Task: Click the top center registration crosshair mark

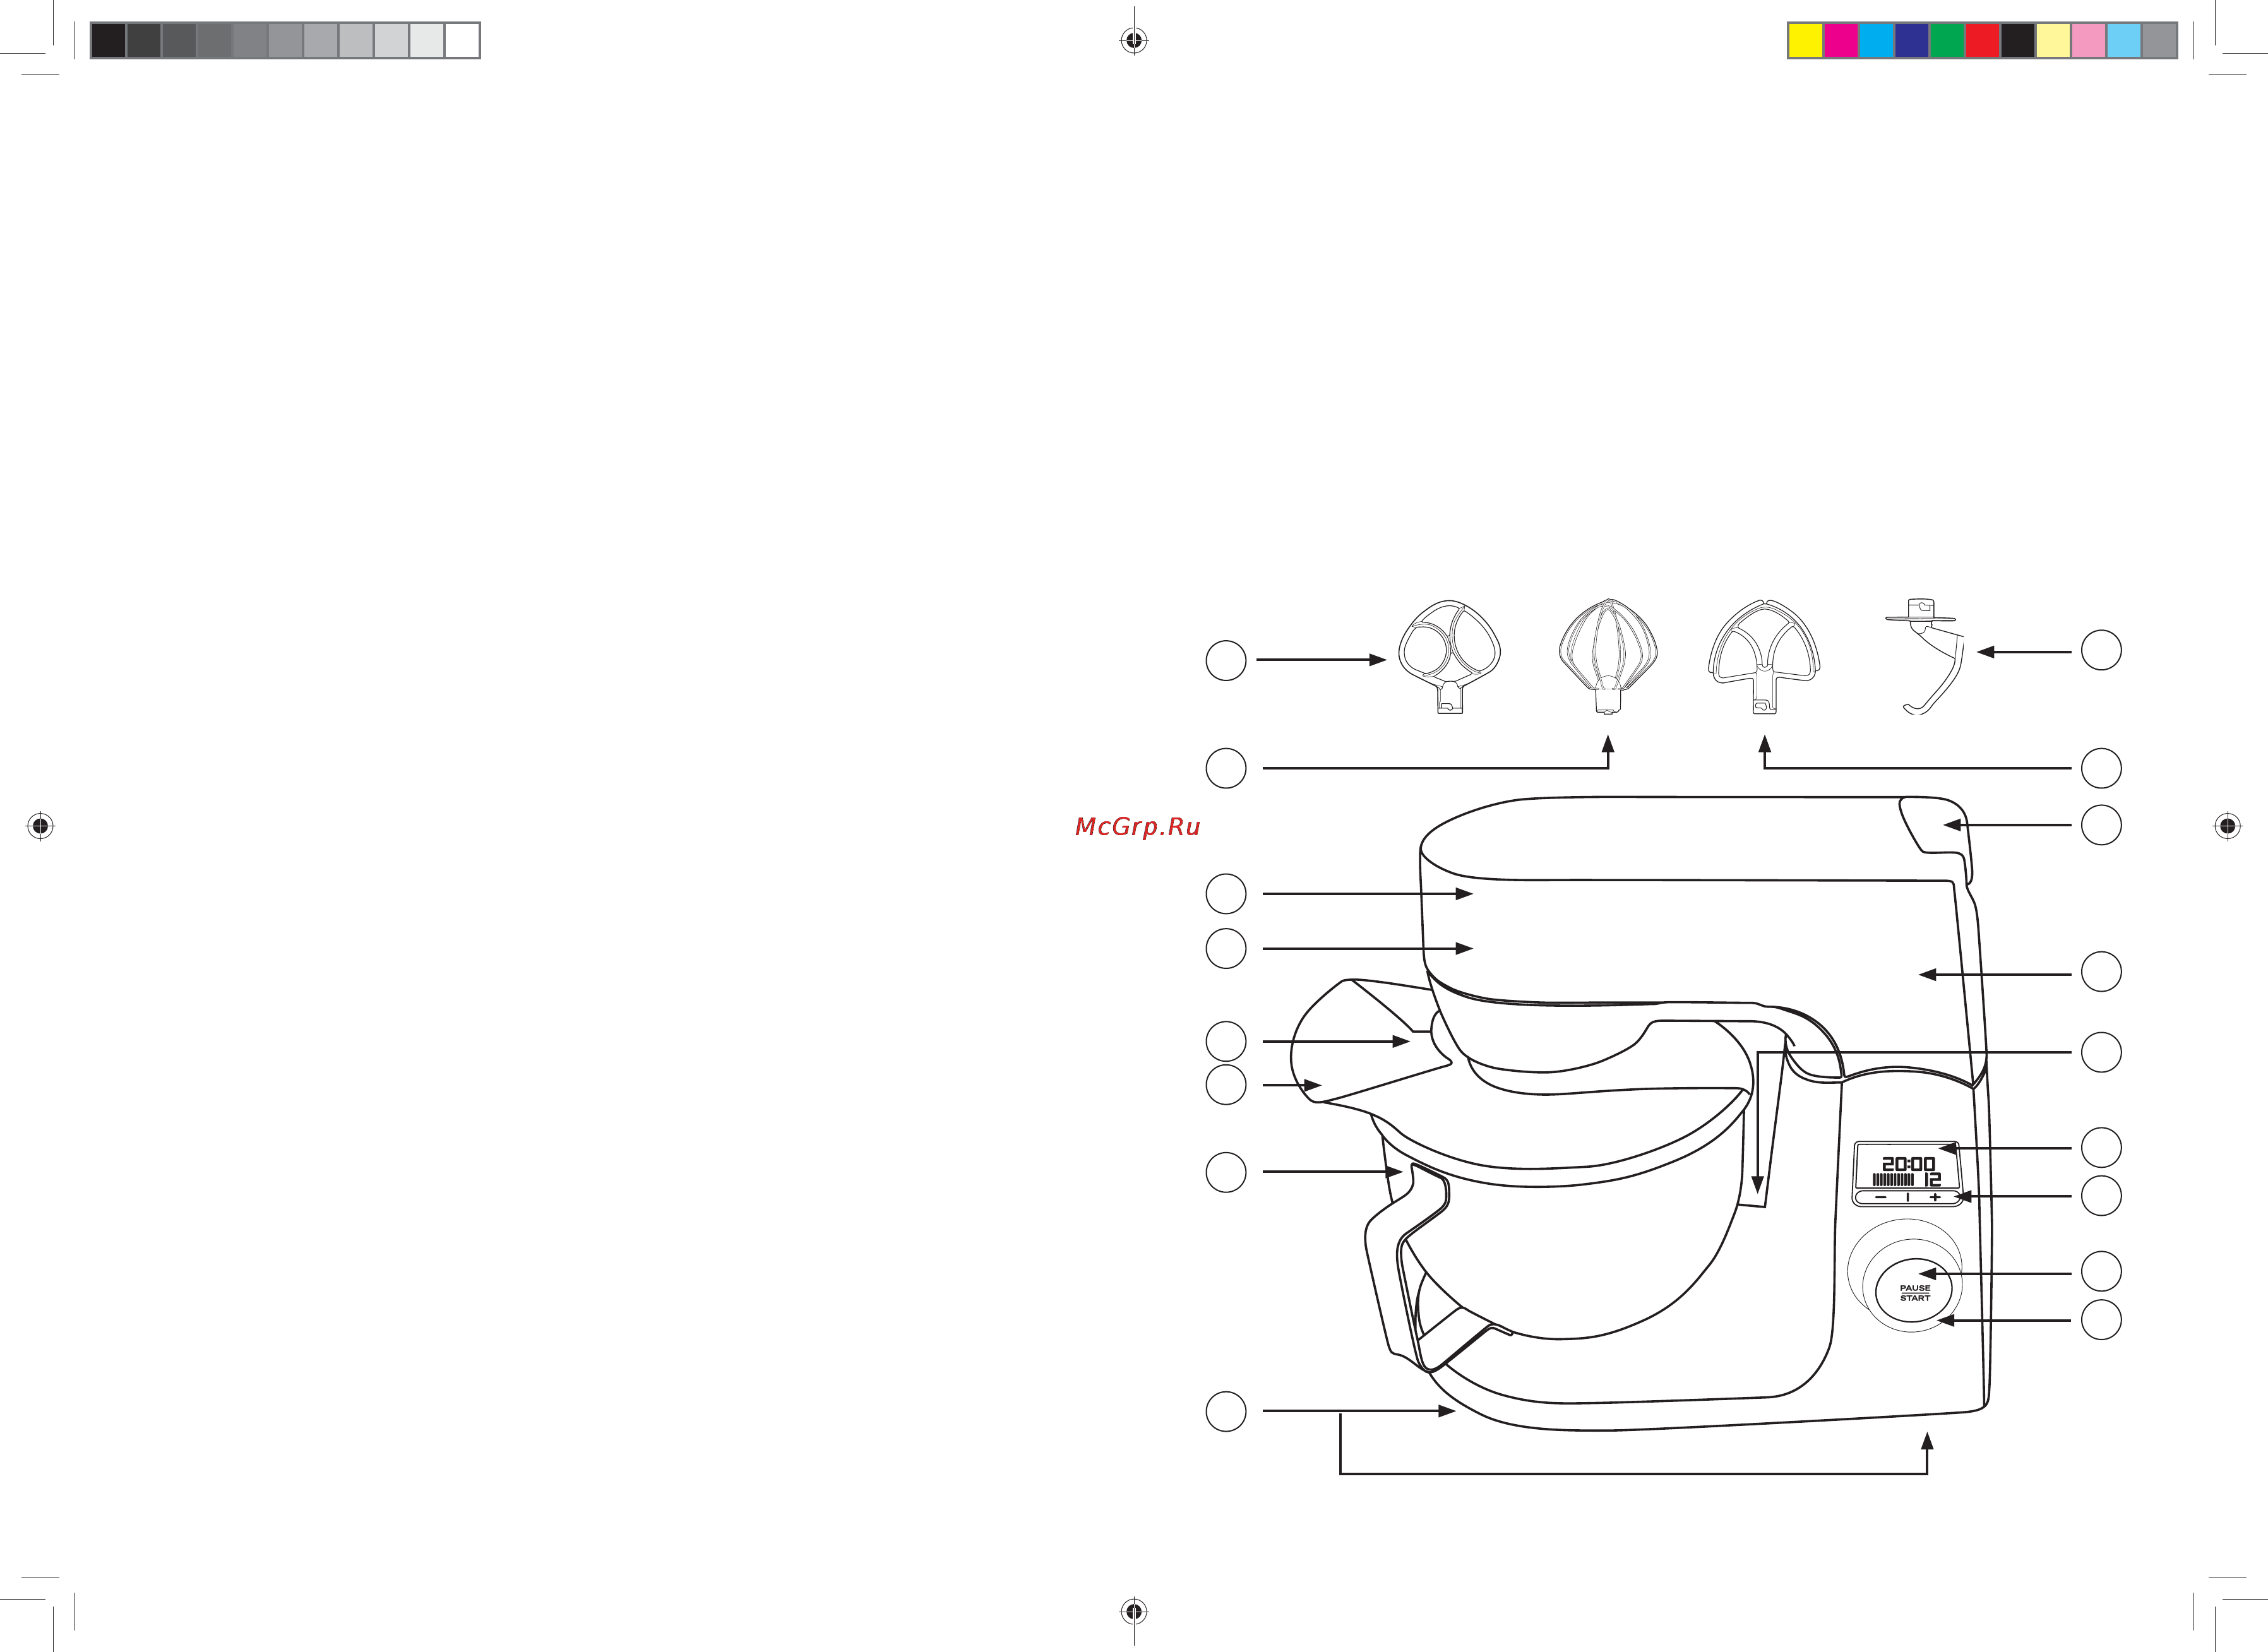Action: [x=1133, y=40]
